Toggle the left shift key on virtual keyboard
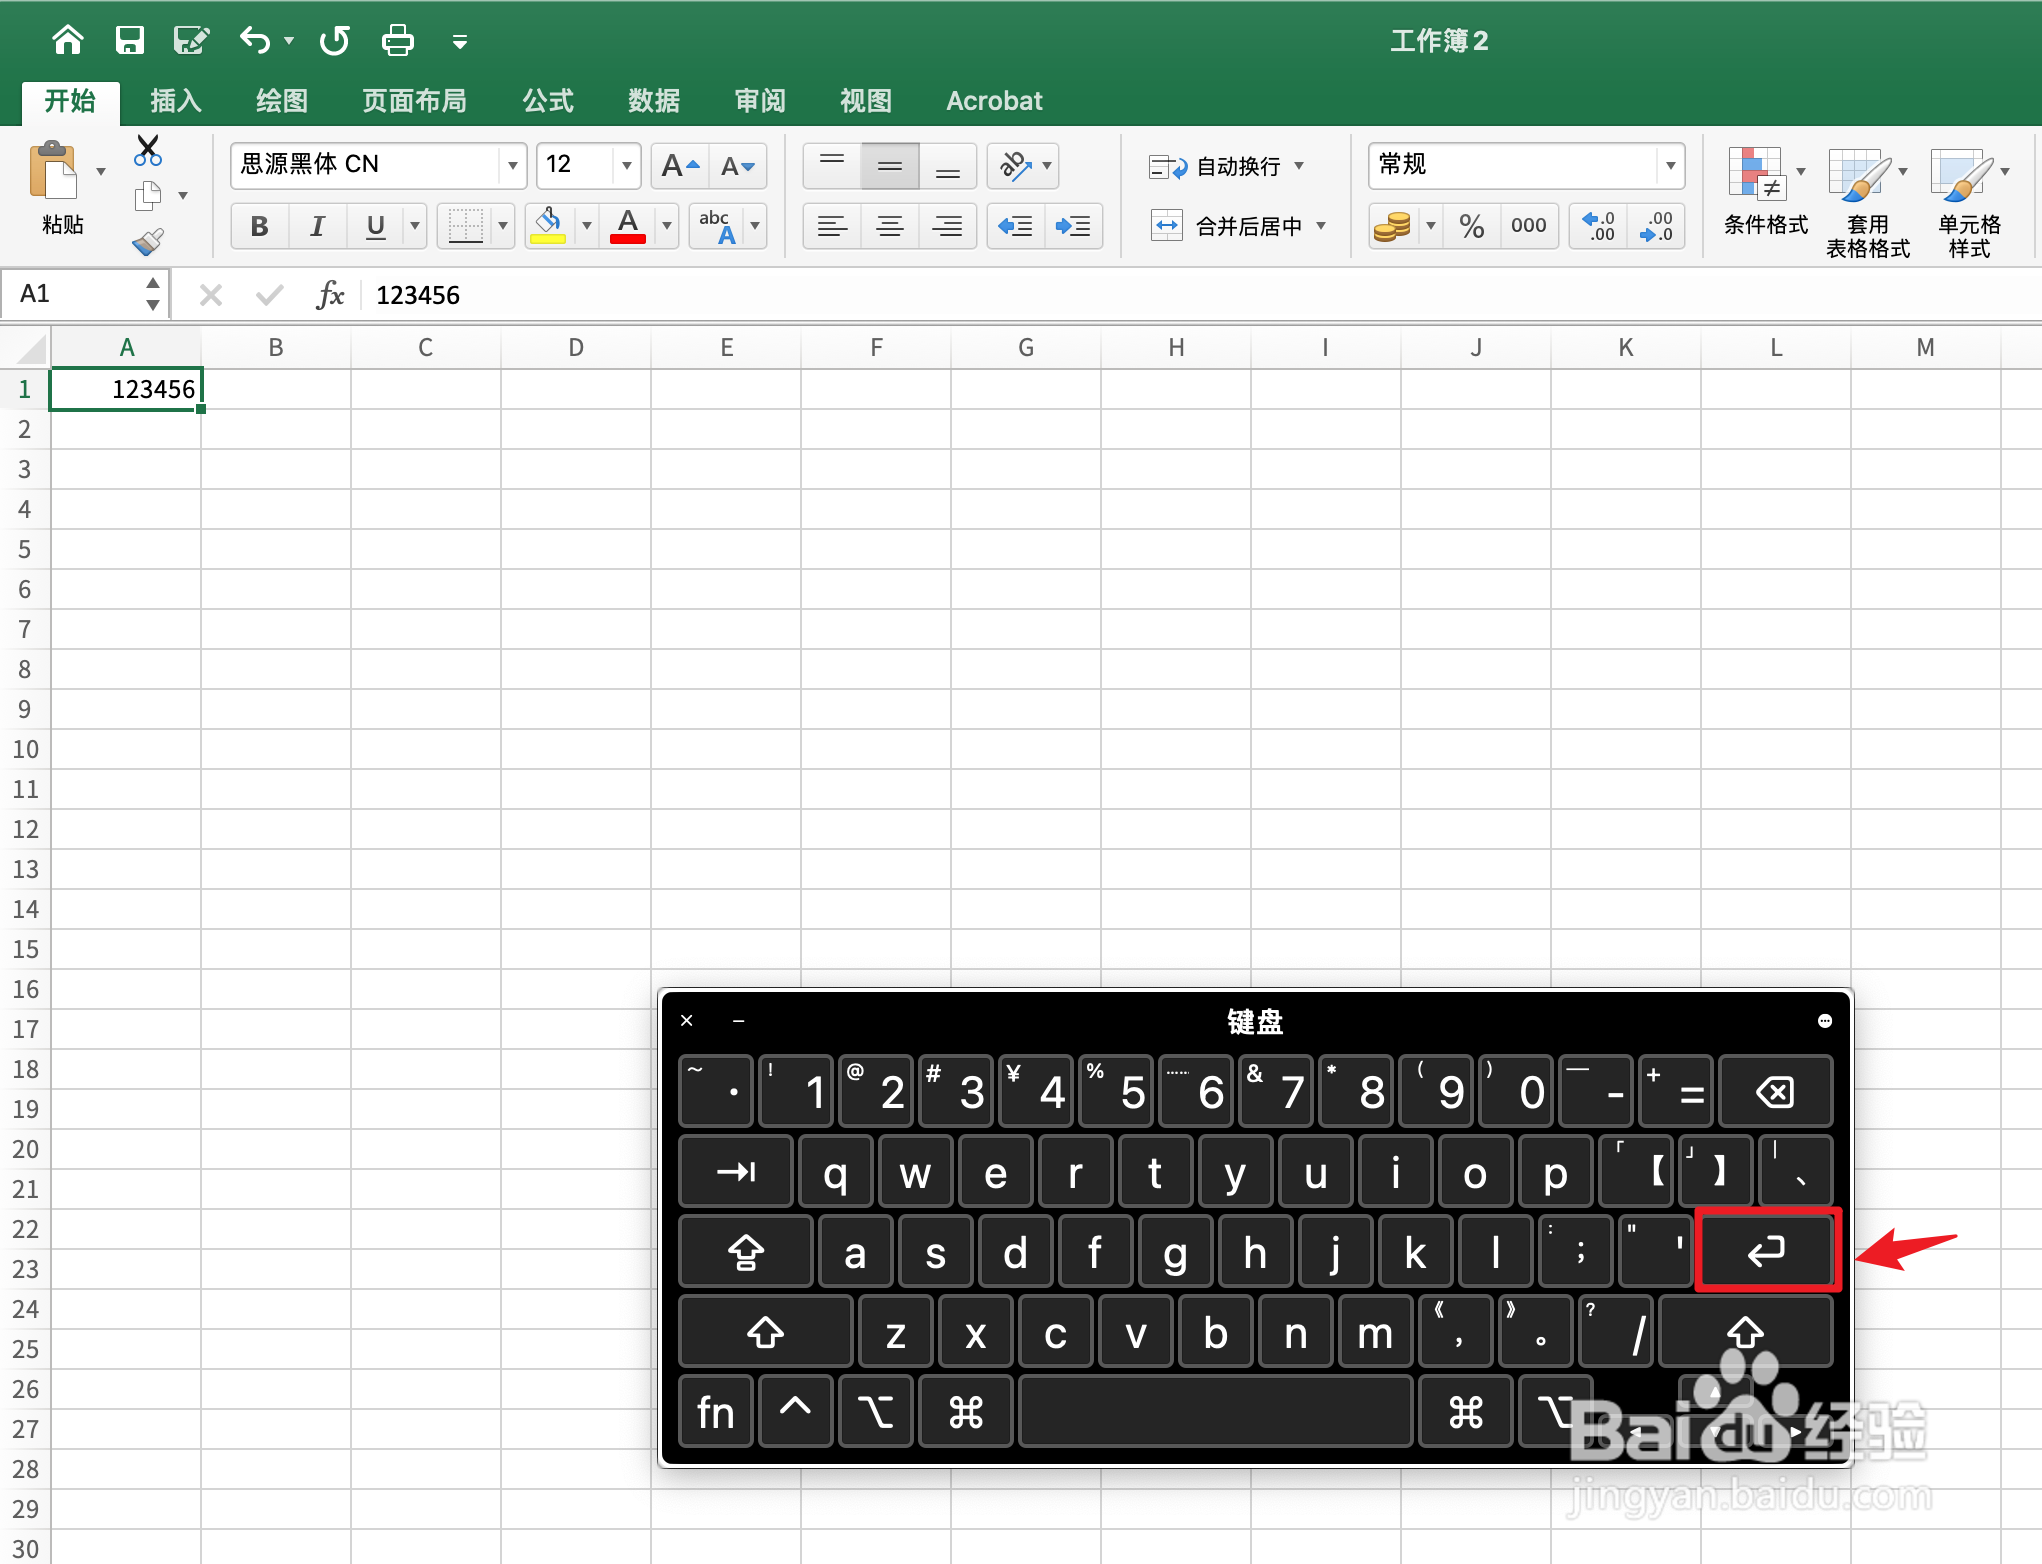The image size is (2042, 1564). coord(766,1331)
